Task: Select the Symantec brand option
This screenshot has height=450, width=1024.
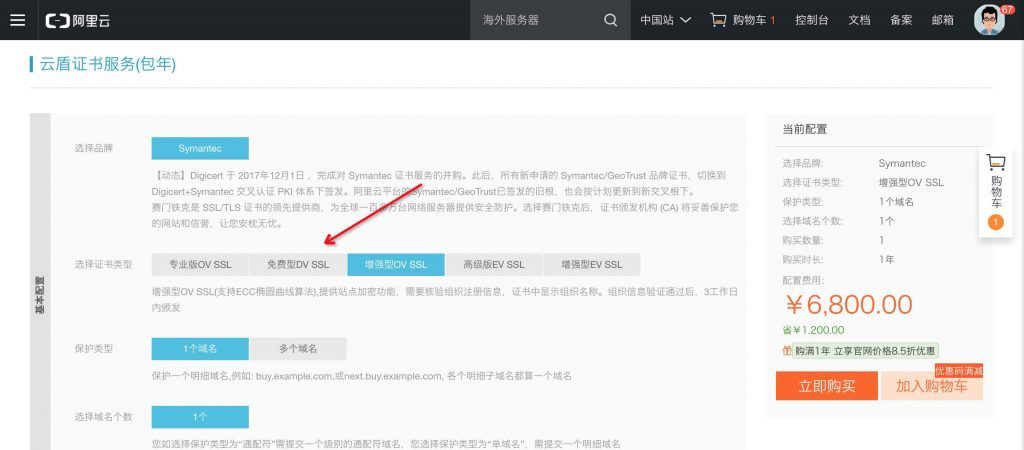Action: [x=200, y=148]
